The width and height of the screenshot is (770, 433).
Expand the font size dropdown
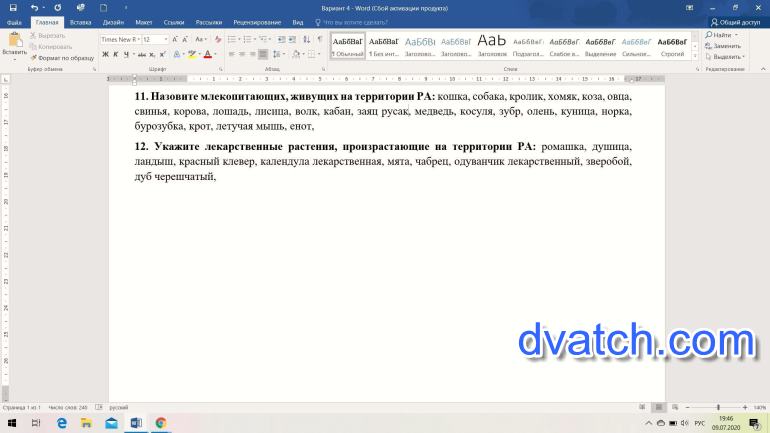point(166,40)
